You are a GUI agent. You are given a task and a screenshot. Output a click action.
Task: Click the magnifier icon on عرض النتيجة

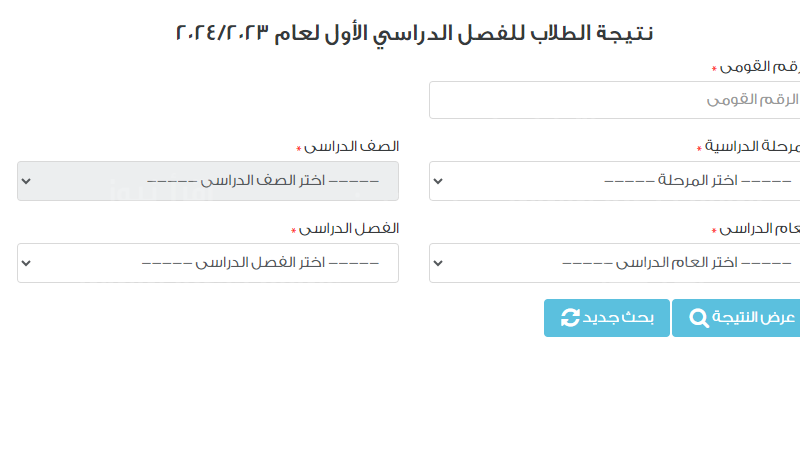point(700,318)
